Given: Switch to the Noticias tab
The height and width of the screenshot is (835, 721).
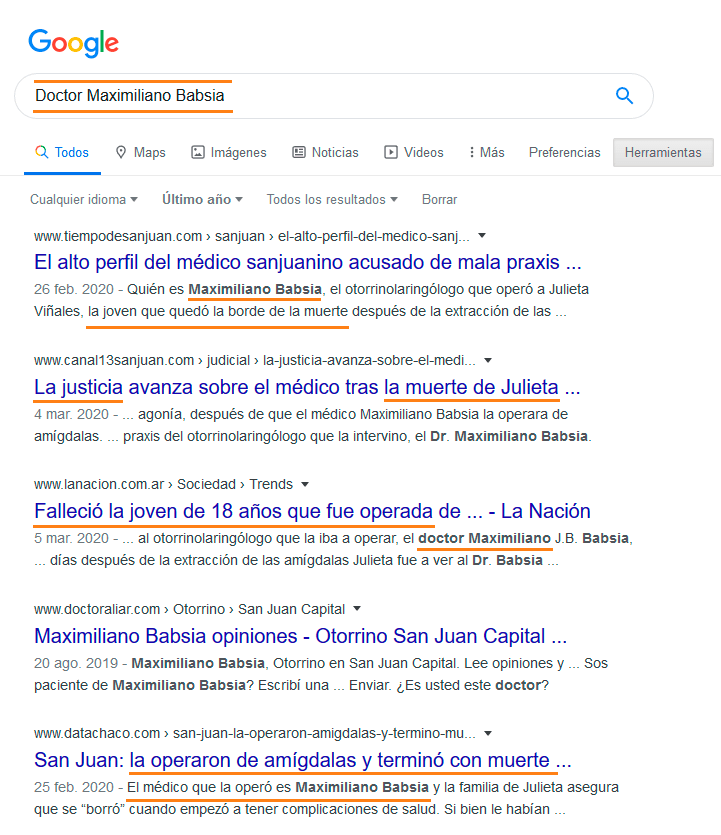Looking at the screenshot, I should coord(325,152).
